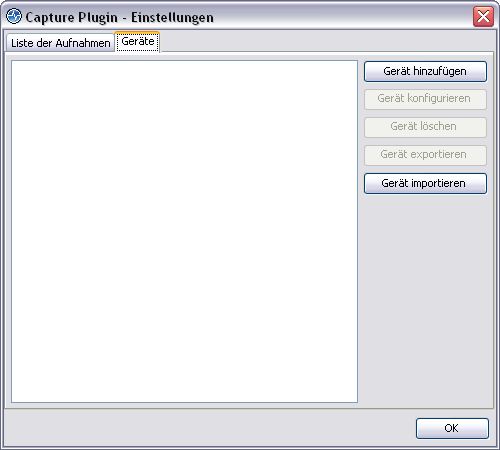Open the recordings list tab
This screenshot has width=500, height=450.
[60, 43]
